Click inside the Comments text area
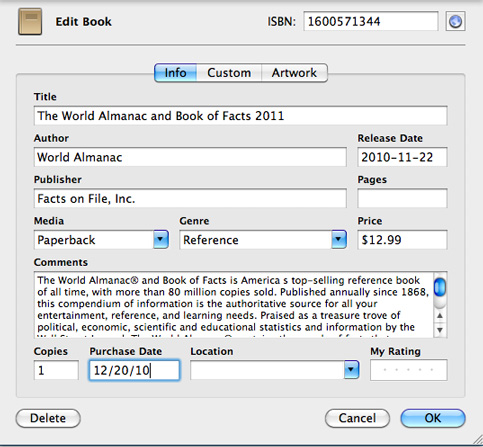The image size is (483, 447). pyautogui.click(x=233, y=305)
